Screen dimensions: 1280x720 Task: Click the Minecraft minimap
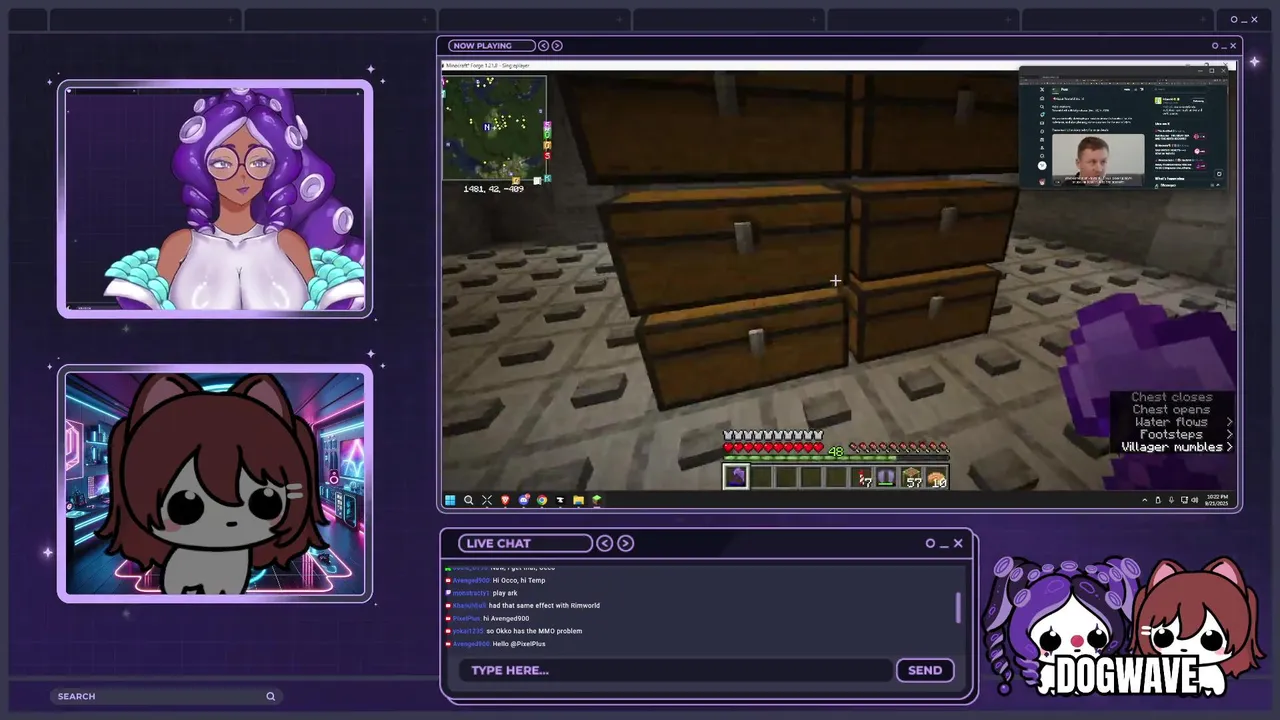click(495, 129)
